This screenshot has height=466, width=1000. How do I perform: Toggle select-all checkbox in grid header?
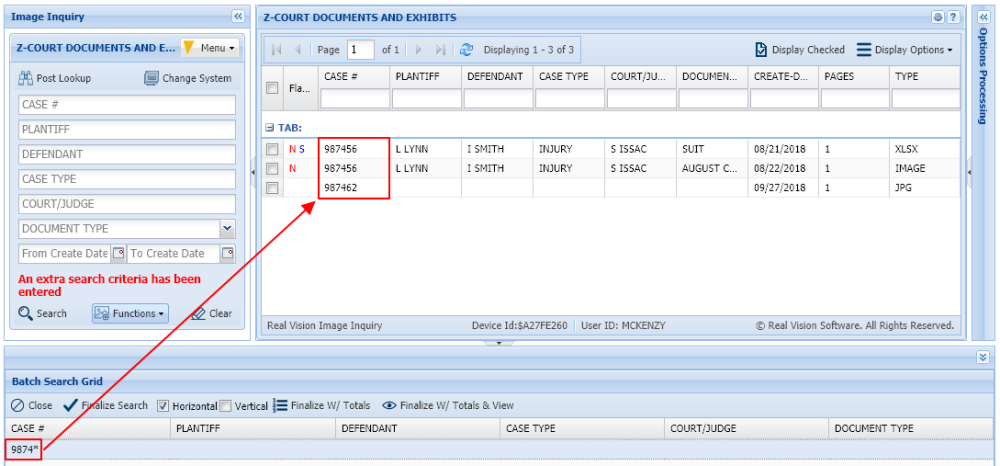272,88
